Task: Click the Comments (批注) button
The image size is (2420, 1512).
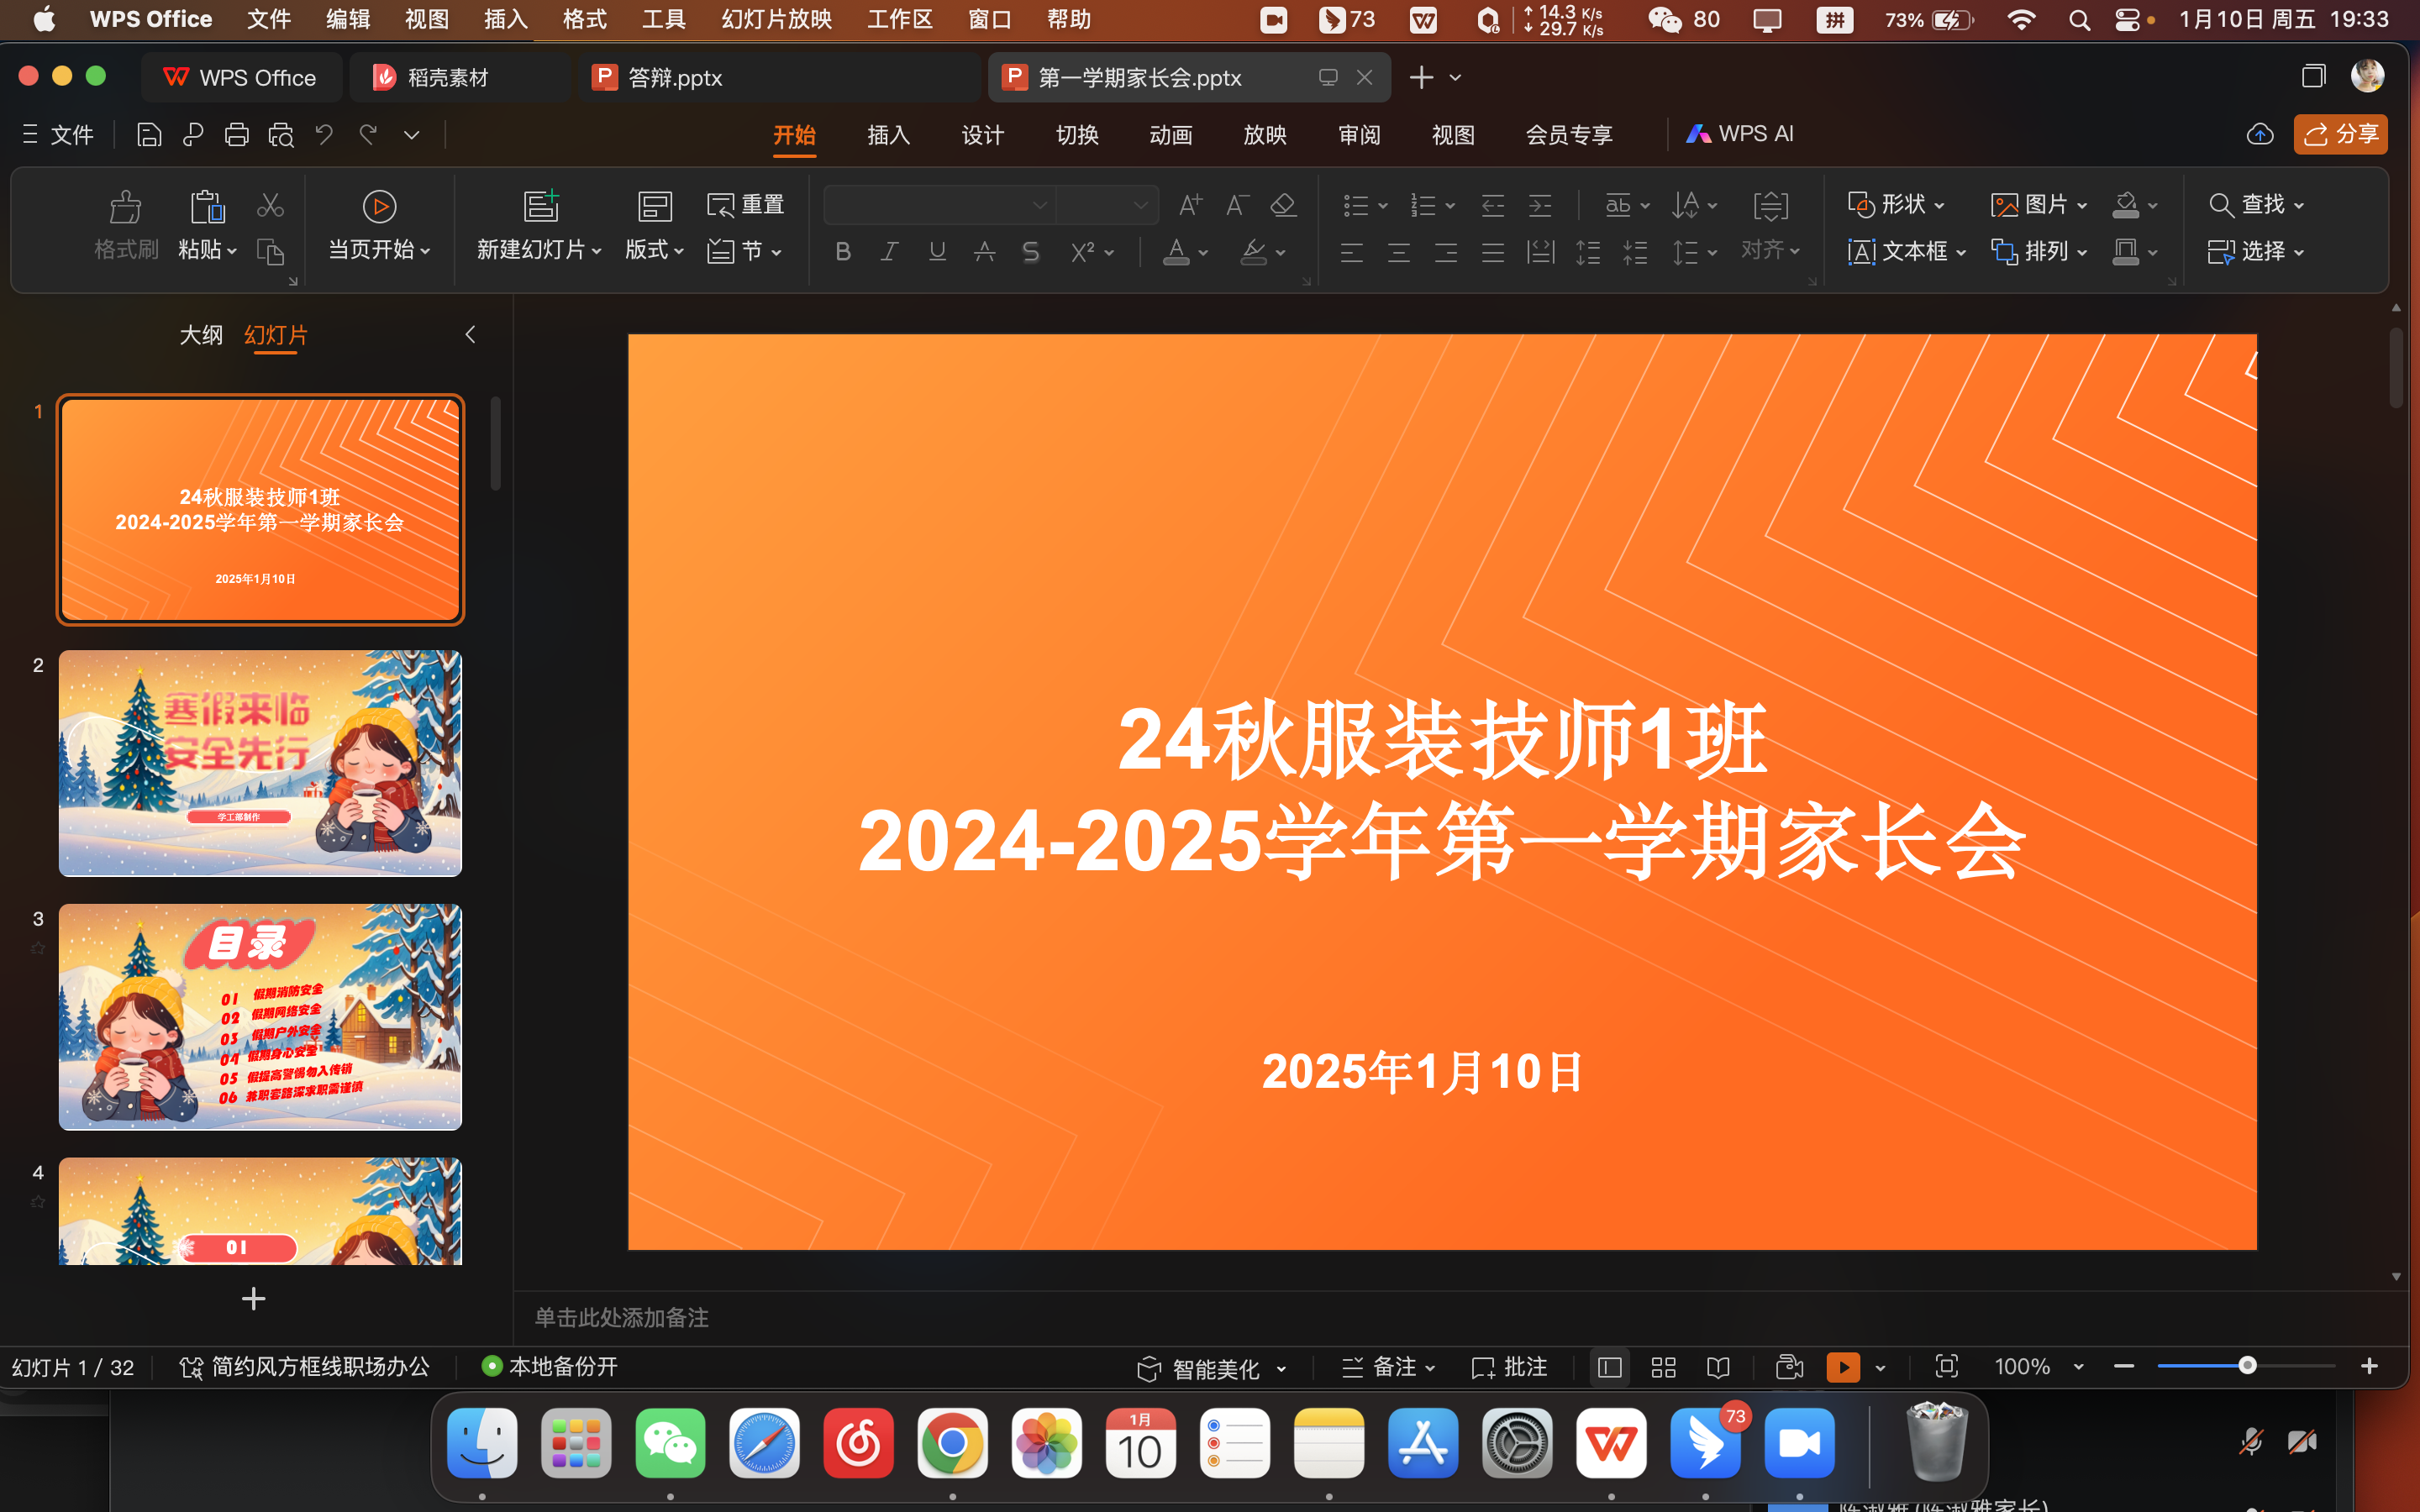Action: pos(1509,1367)
